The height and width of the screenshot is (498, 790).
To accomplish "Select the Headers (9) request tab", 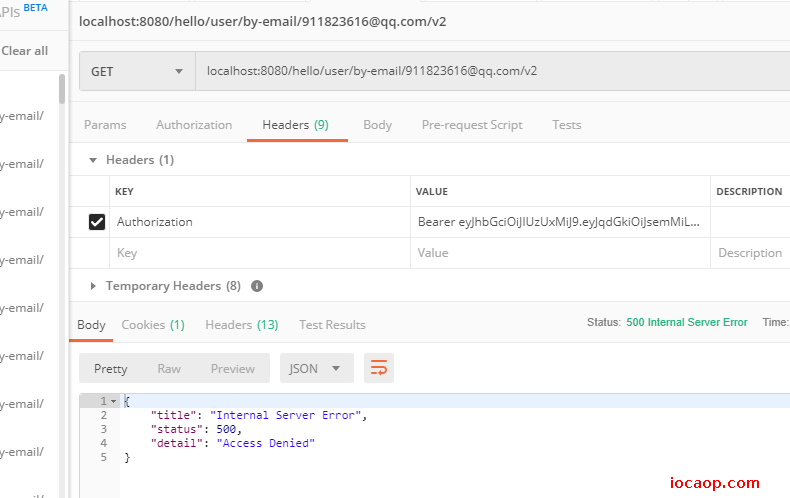I will click(296, 125).
